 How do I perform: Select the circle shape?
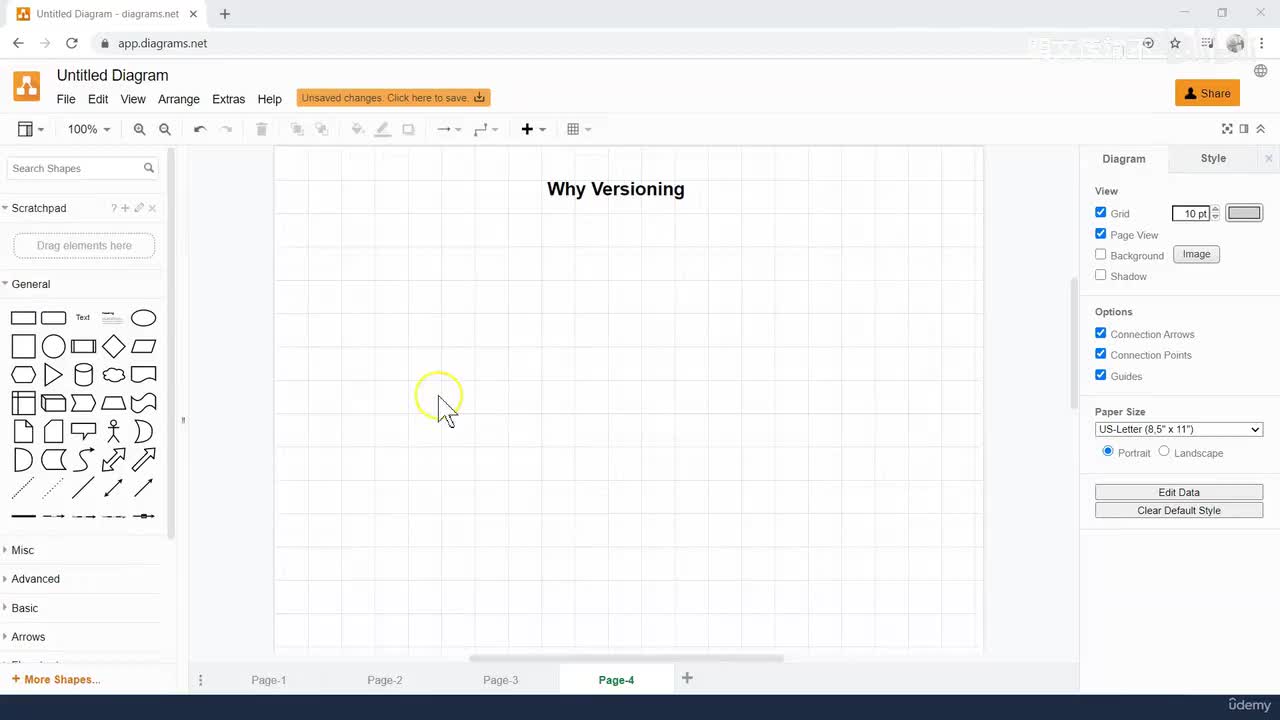[54, 346]
